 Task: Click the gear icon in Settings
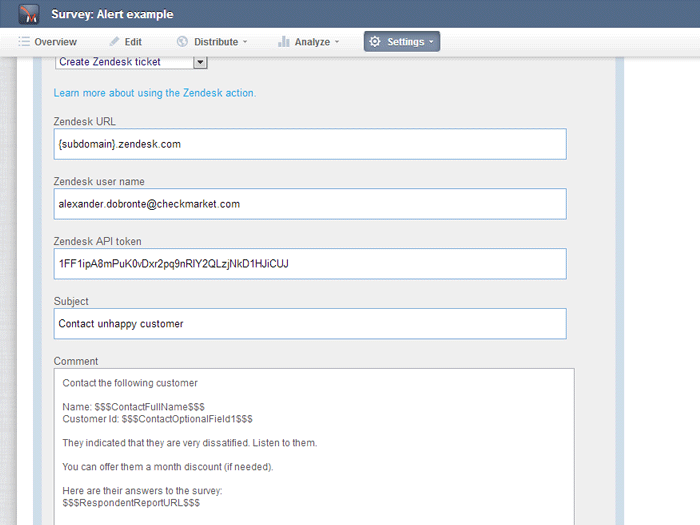coord(374,42)
